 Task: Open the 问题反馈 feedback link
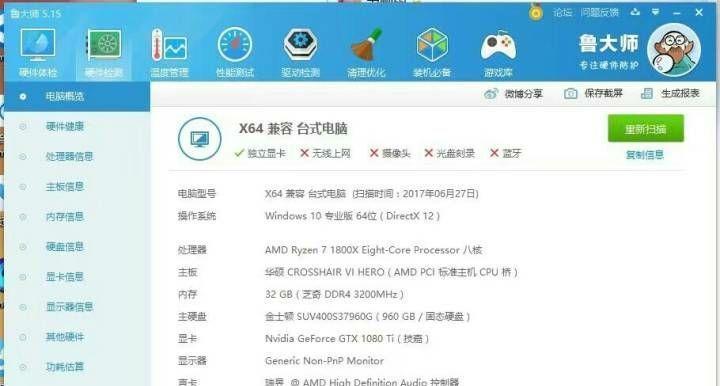pyautogui.click(x=599, y=12)
